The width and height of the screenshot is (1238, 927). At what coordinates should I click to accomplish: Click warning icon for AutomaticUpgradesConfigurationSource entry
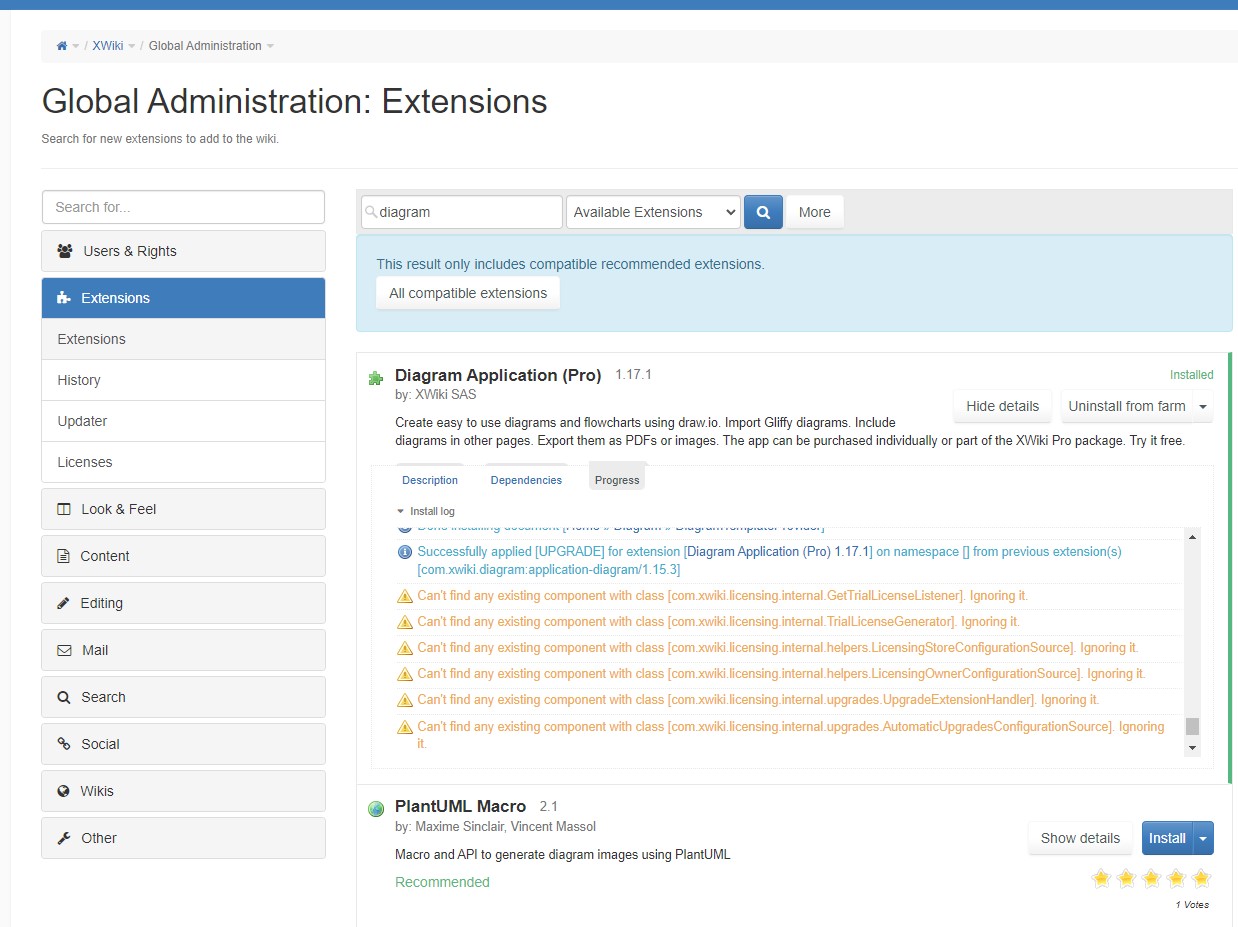point(405,727)
